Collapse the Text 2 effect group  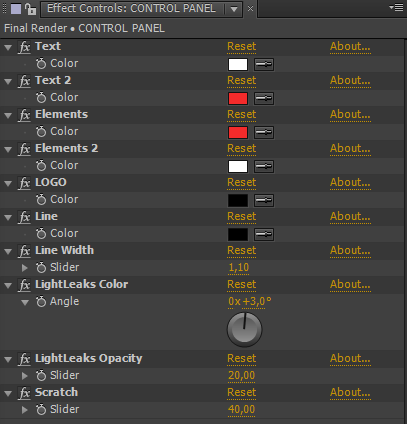tap(8, 81)
